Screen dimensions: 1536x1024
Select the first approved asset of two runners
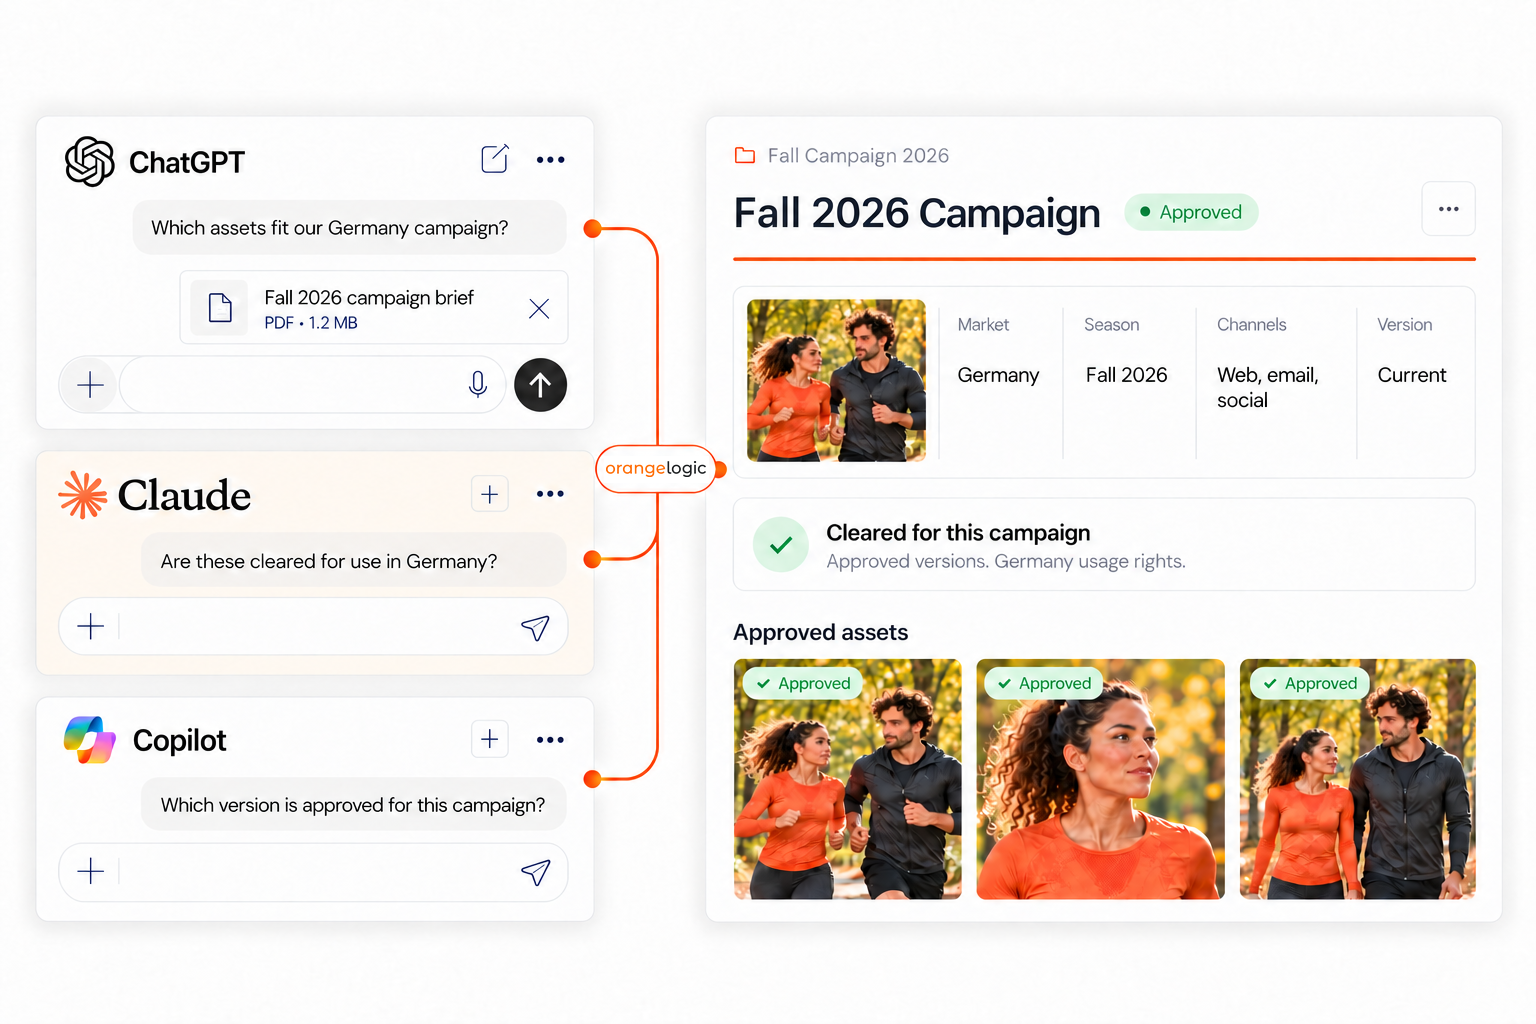(848, 779)
